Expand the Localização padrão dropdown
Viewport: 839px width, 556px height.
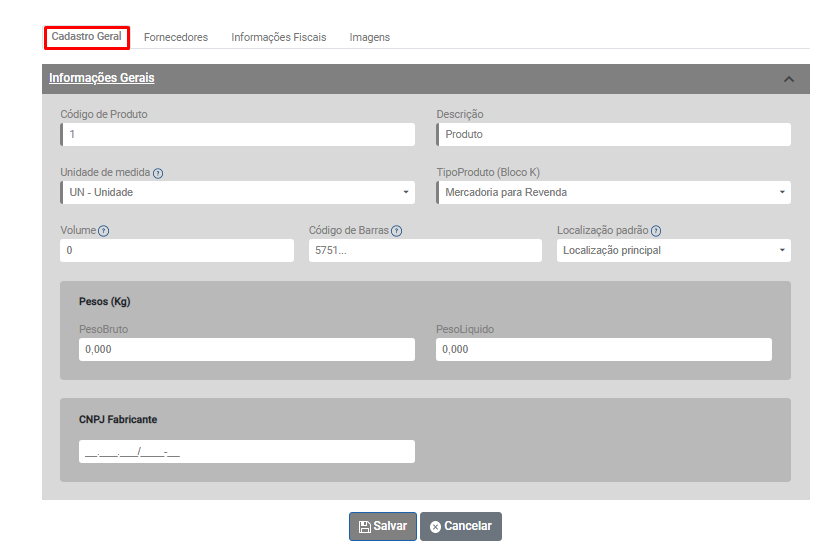pos(673,250)
